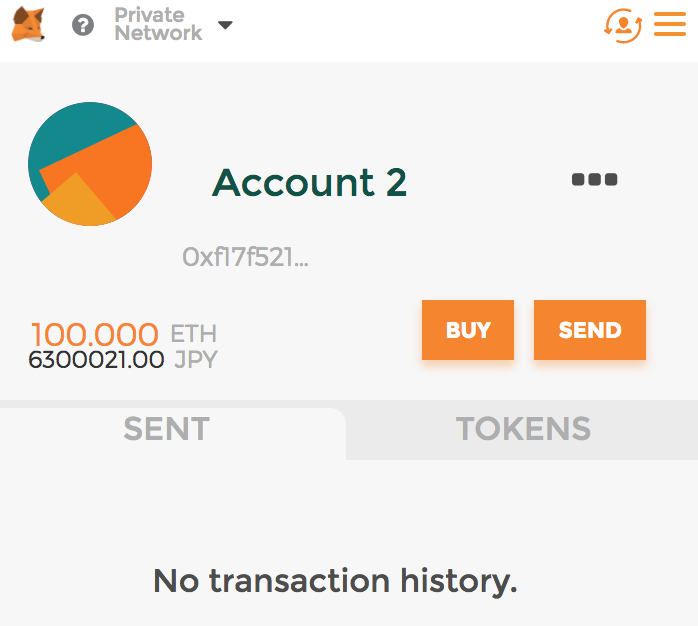Open the network help question mark icon
The width and height of the screenshot is (698, 626).
point(83,25)
